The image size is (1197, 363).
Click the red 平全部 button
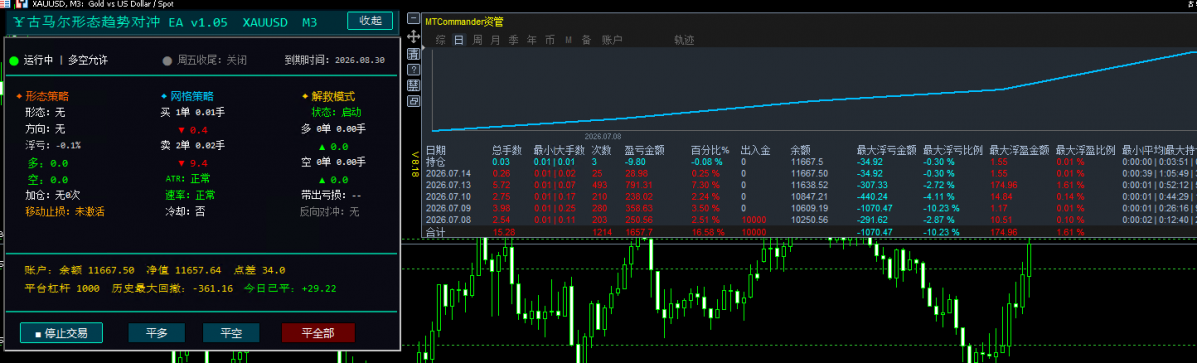tap(318, 333)
